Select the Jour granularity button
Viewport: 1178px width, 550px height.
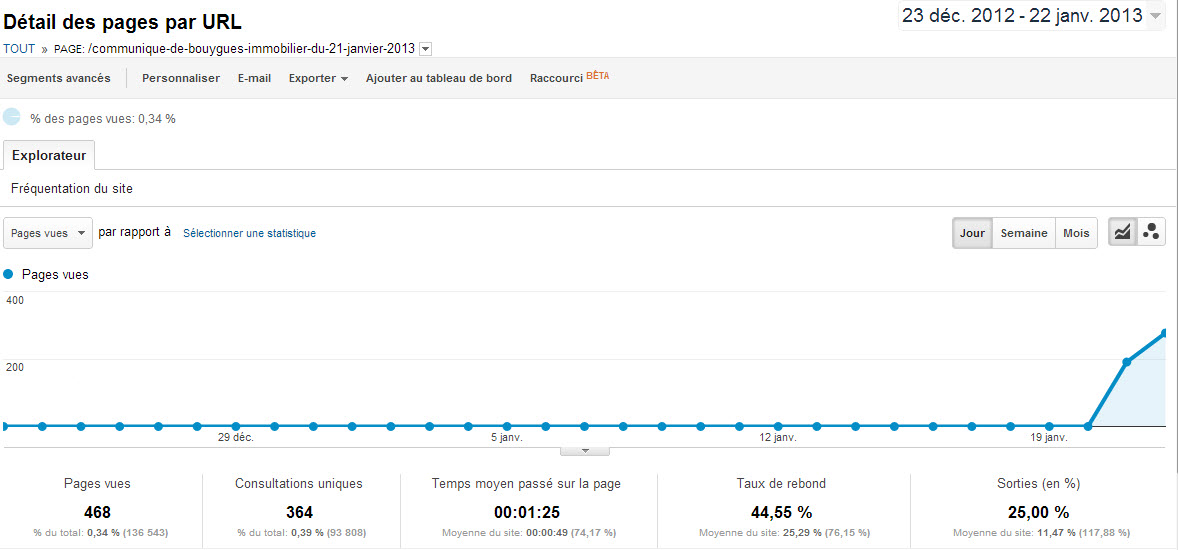(972, 233)
